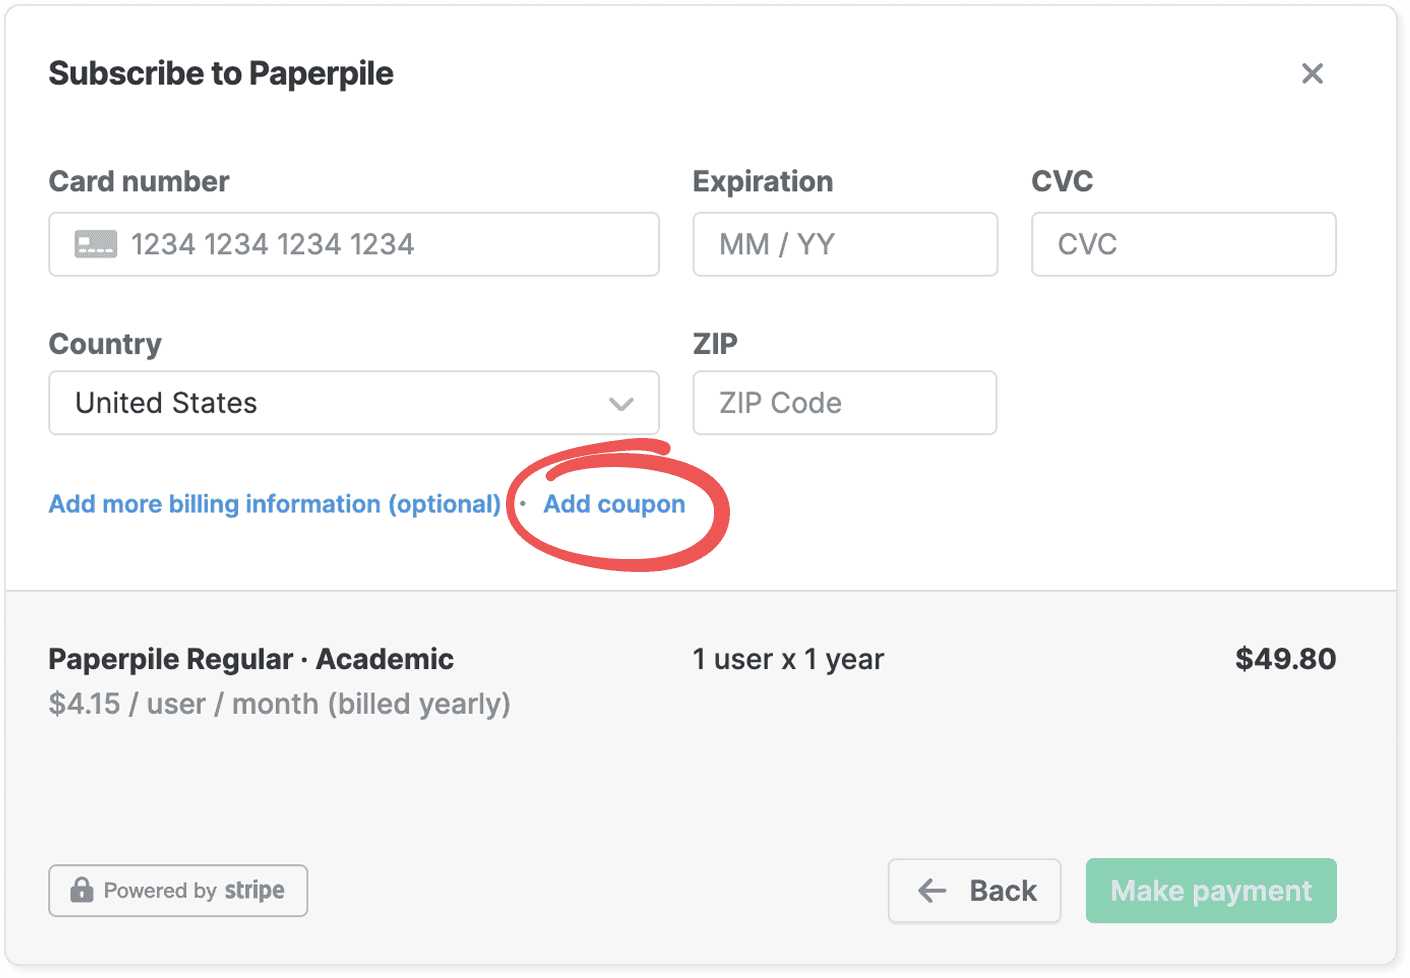Click the ZIP Code input field
Screen dimensions: 1410x978
coord(845,403)
